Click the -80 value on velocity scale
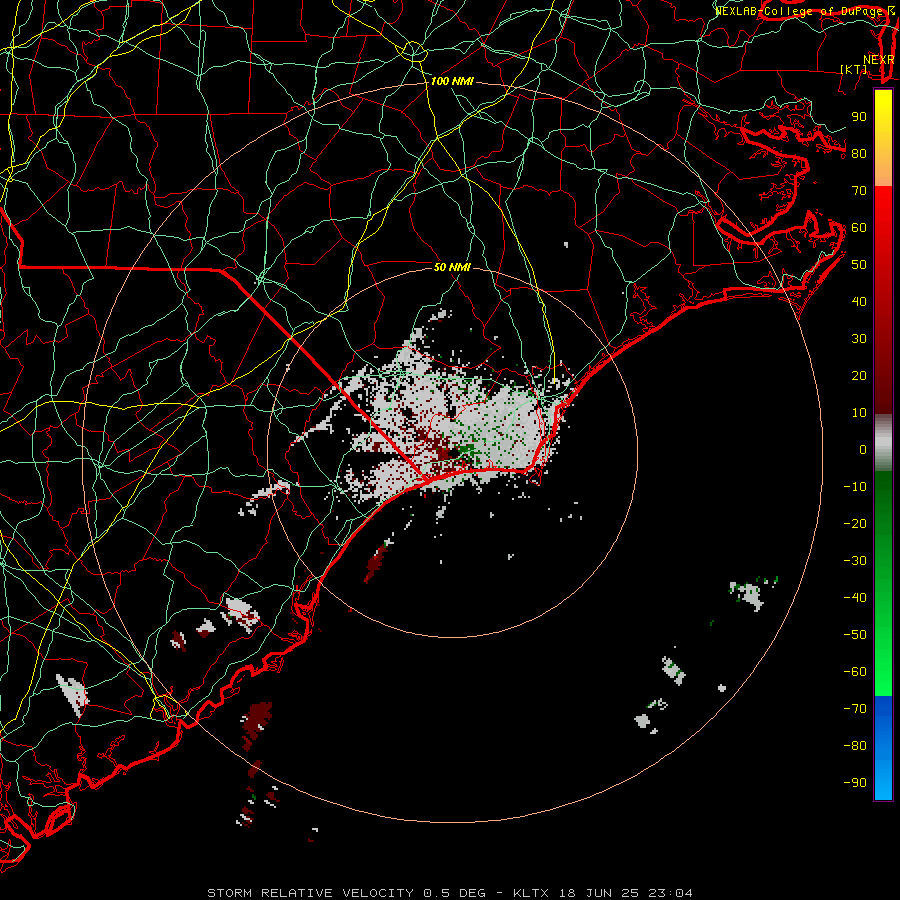Screen dimensions: 900x900 [x=855, y=746]
